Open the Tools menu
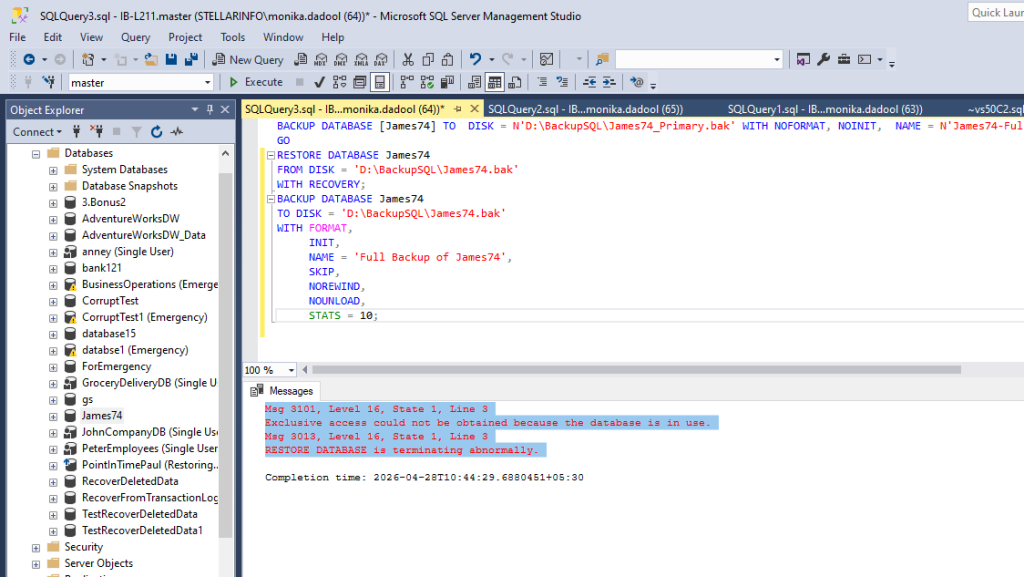 point(232,37)
